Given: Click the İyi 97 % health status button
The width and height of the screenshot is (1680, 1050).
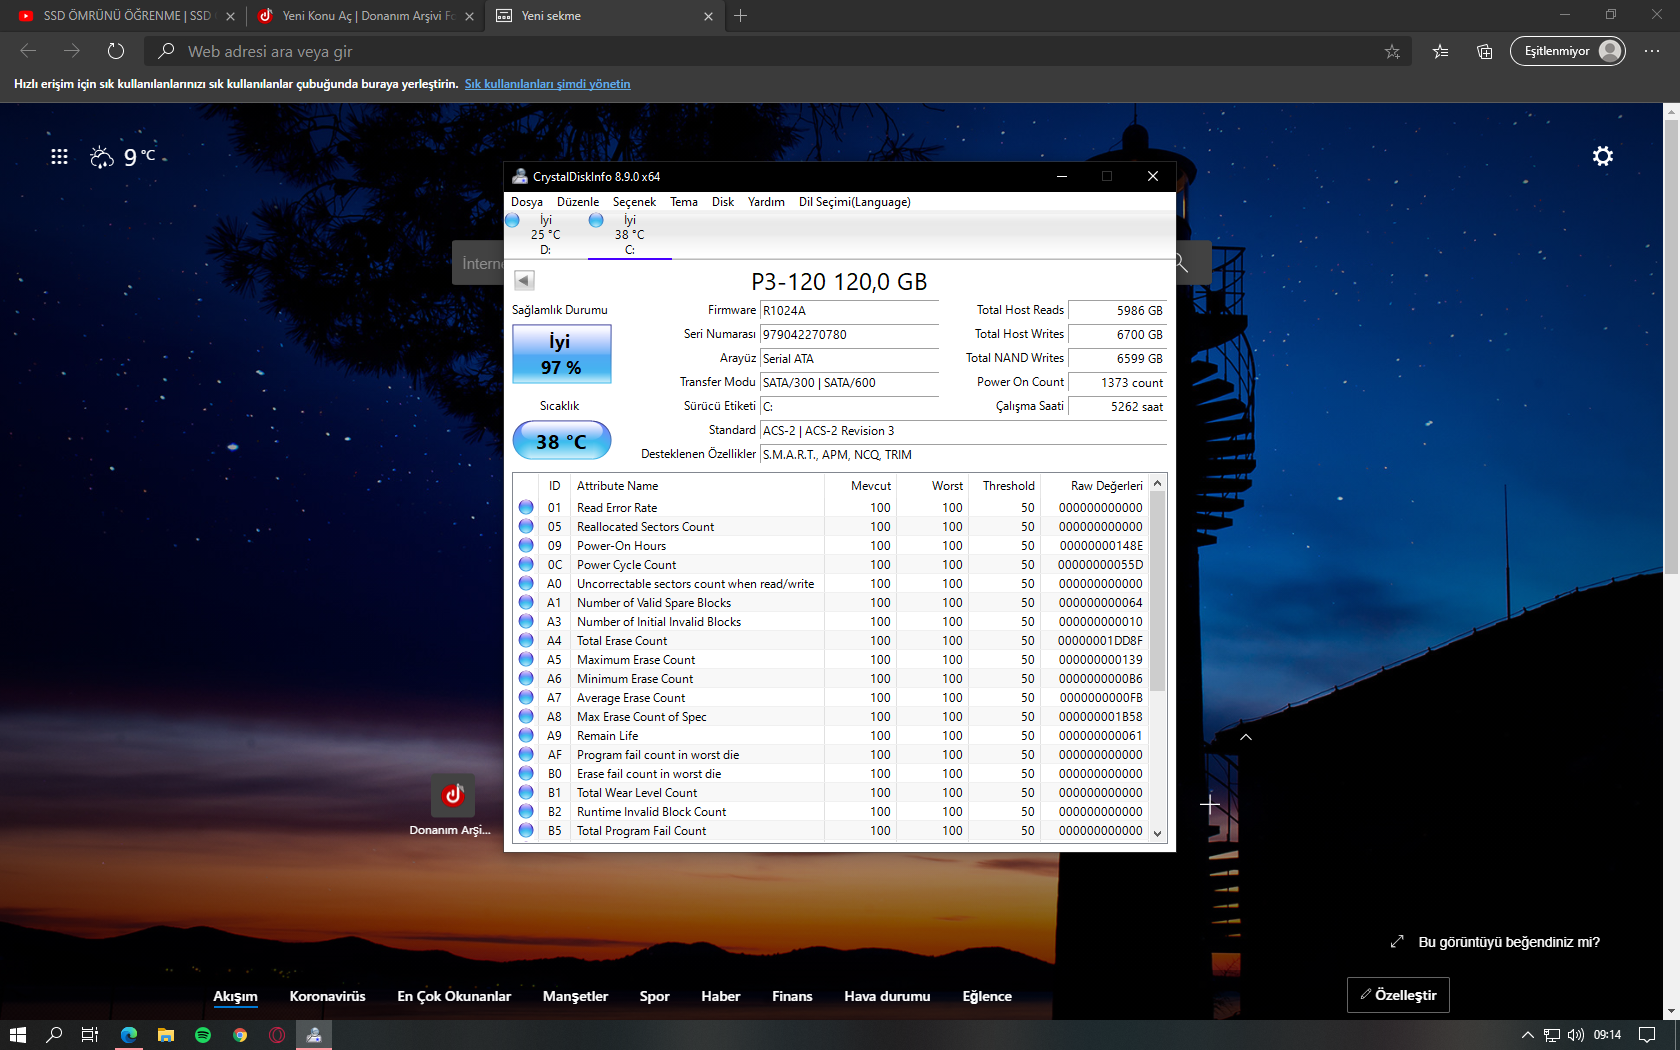Looking at the screenshot, I should pos(561,354).
